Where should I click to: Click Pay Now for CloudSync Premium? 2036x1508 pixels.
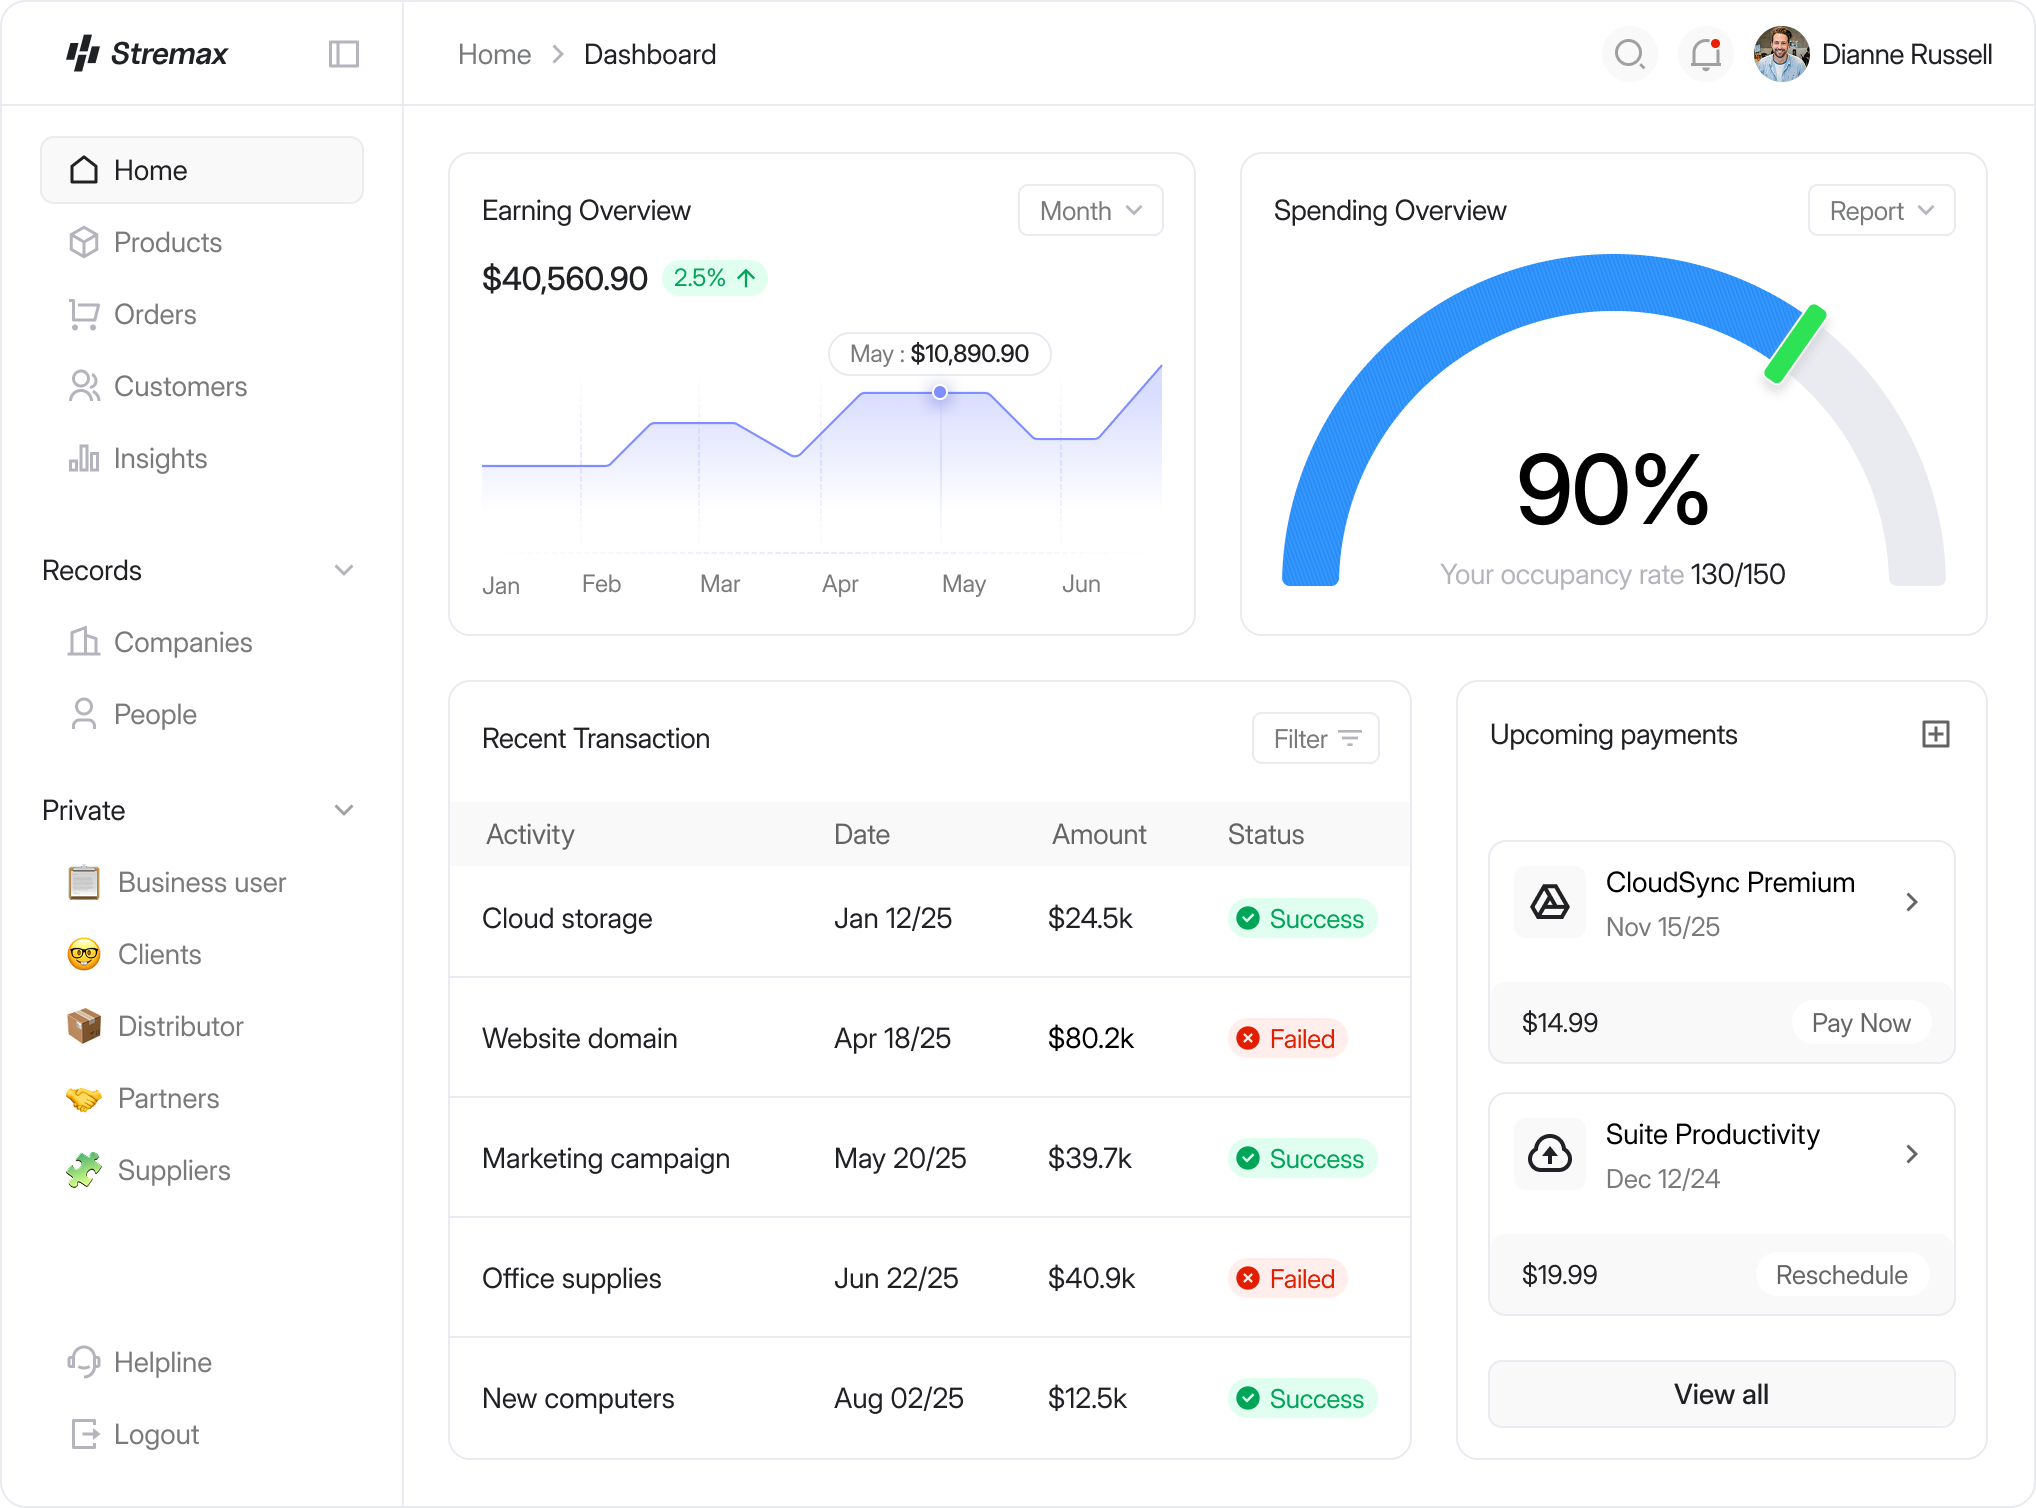[1860, 1022]
